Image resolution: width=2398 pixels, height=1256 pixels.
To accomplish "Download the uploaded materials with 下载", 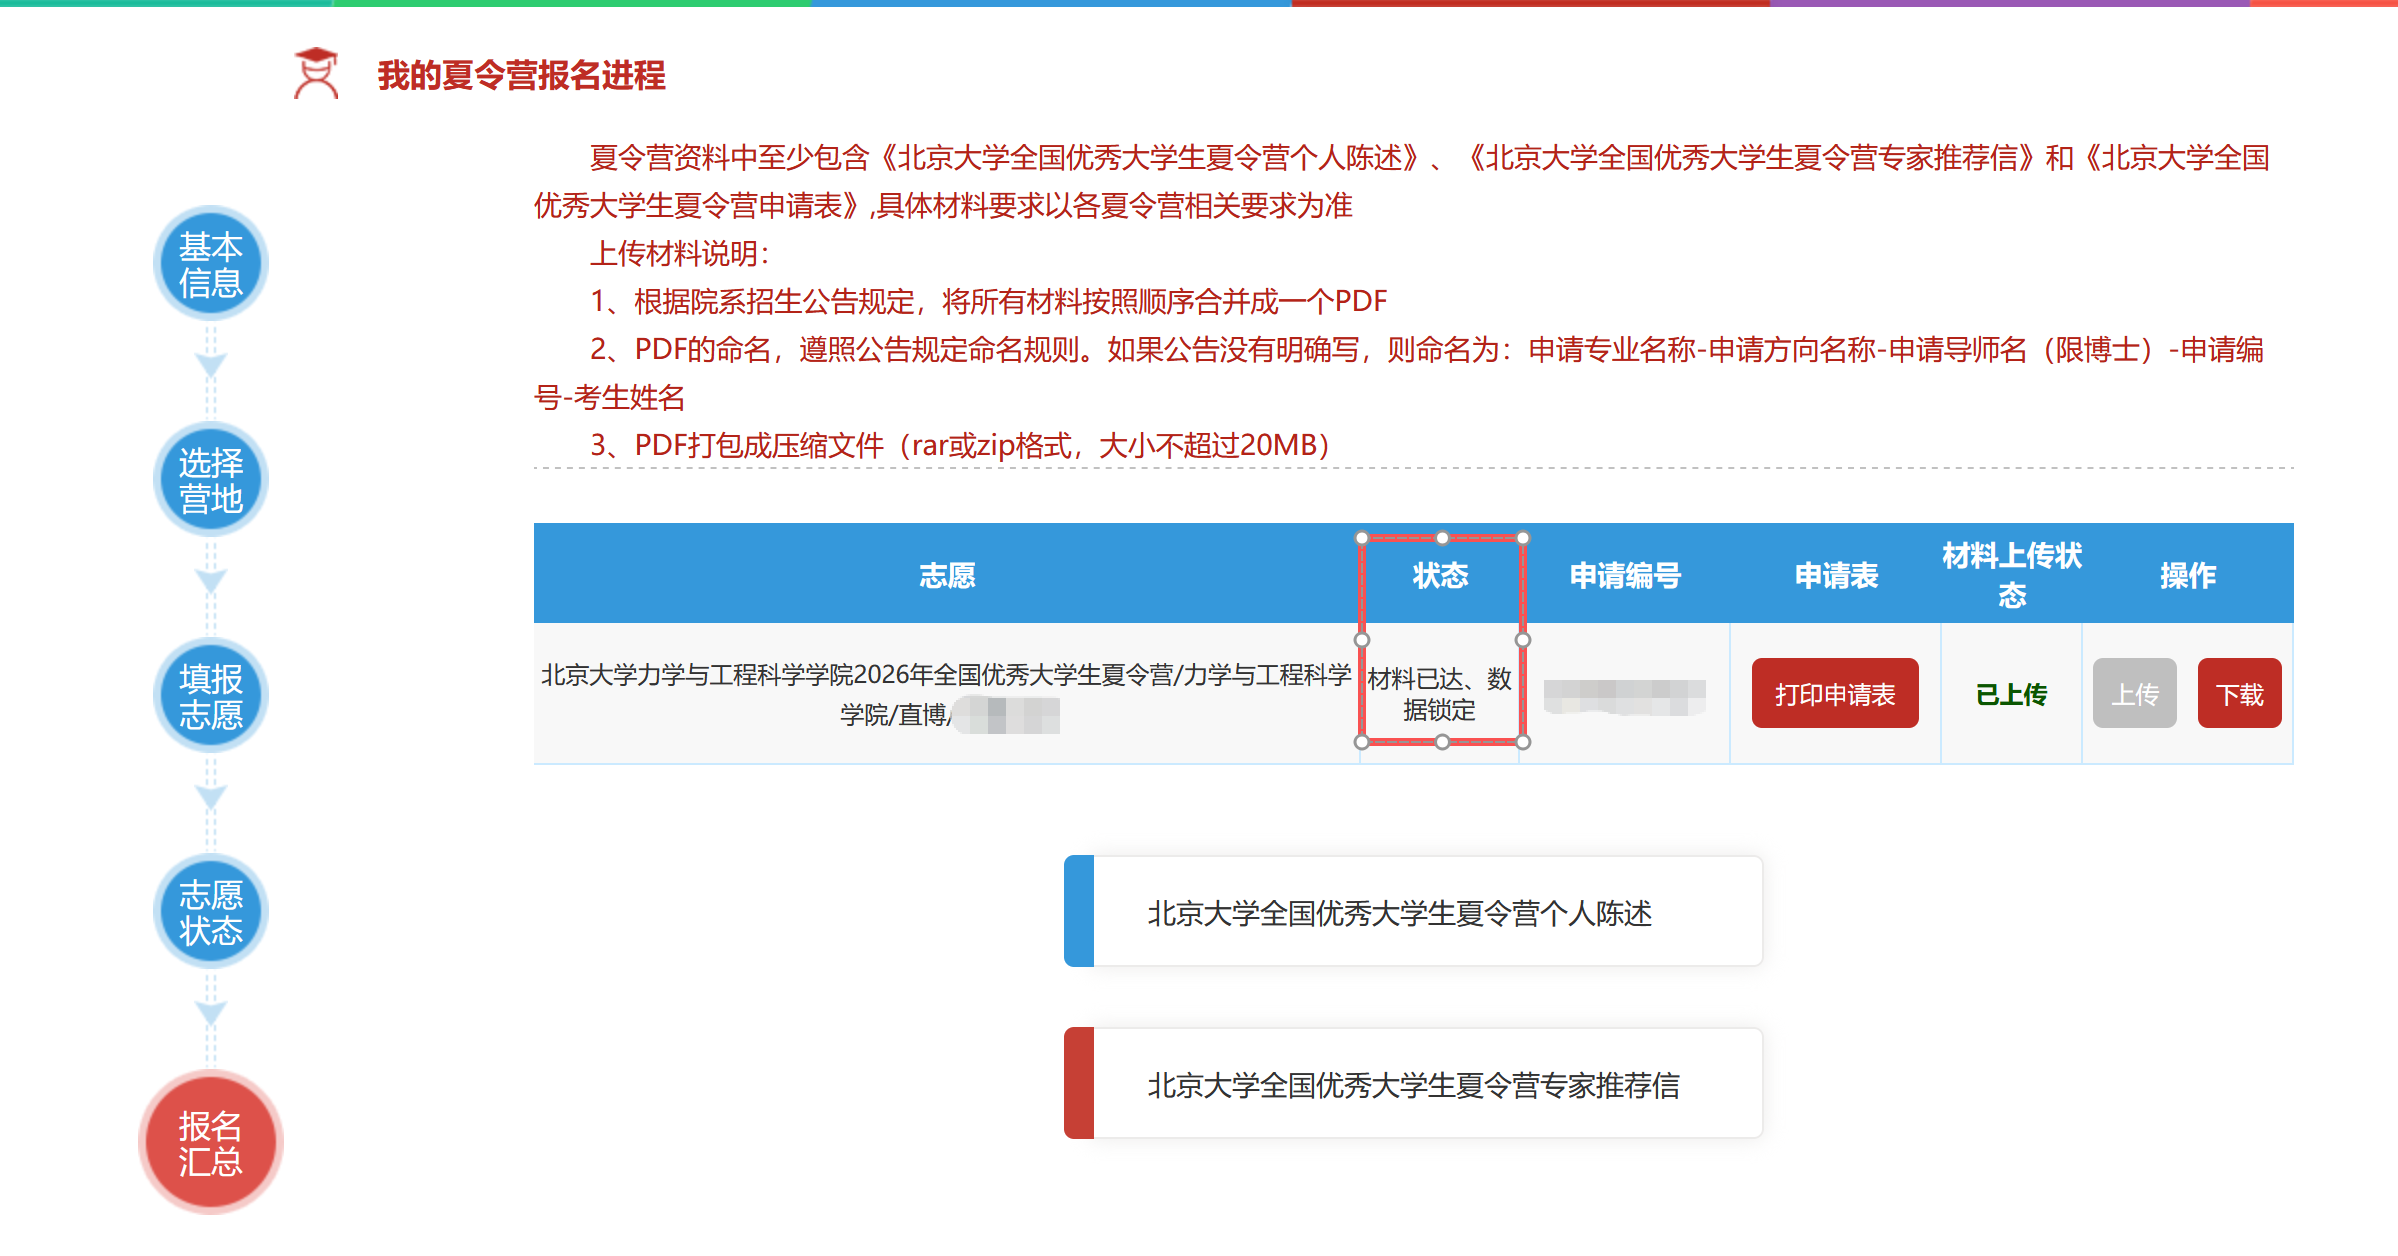I will coord(2240,693).
